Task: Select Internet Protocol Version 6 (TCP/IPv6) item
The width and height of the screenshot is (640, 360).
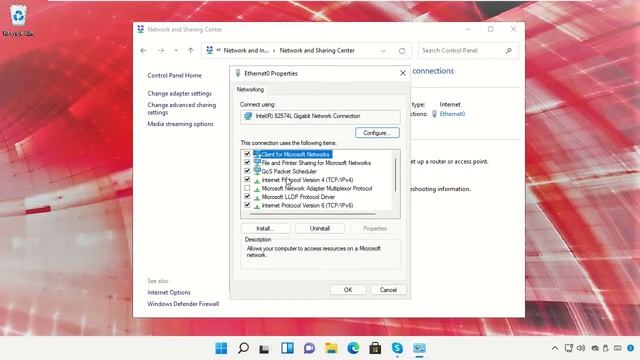Action: tap(307, 206)
